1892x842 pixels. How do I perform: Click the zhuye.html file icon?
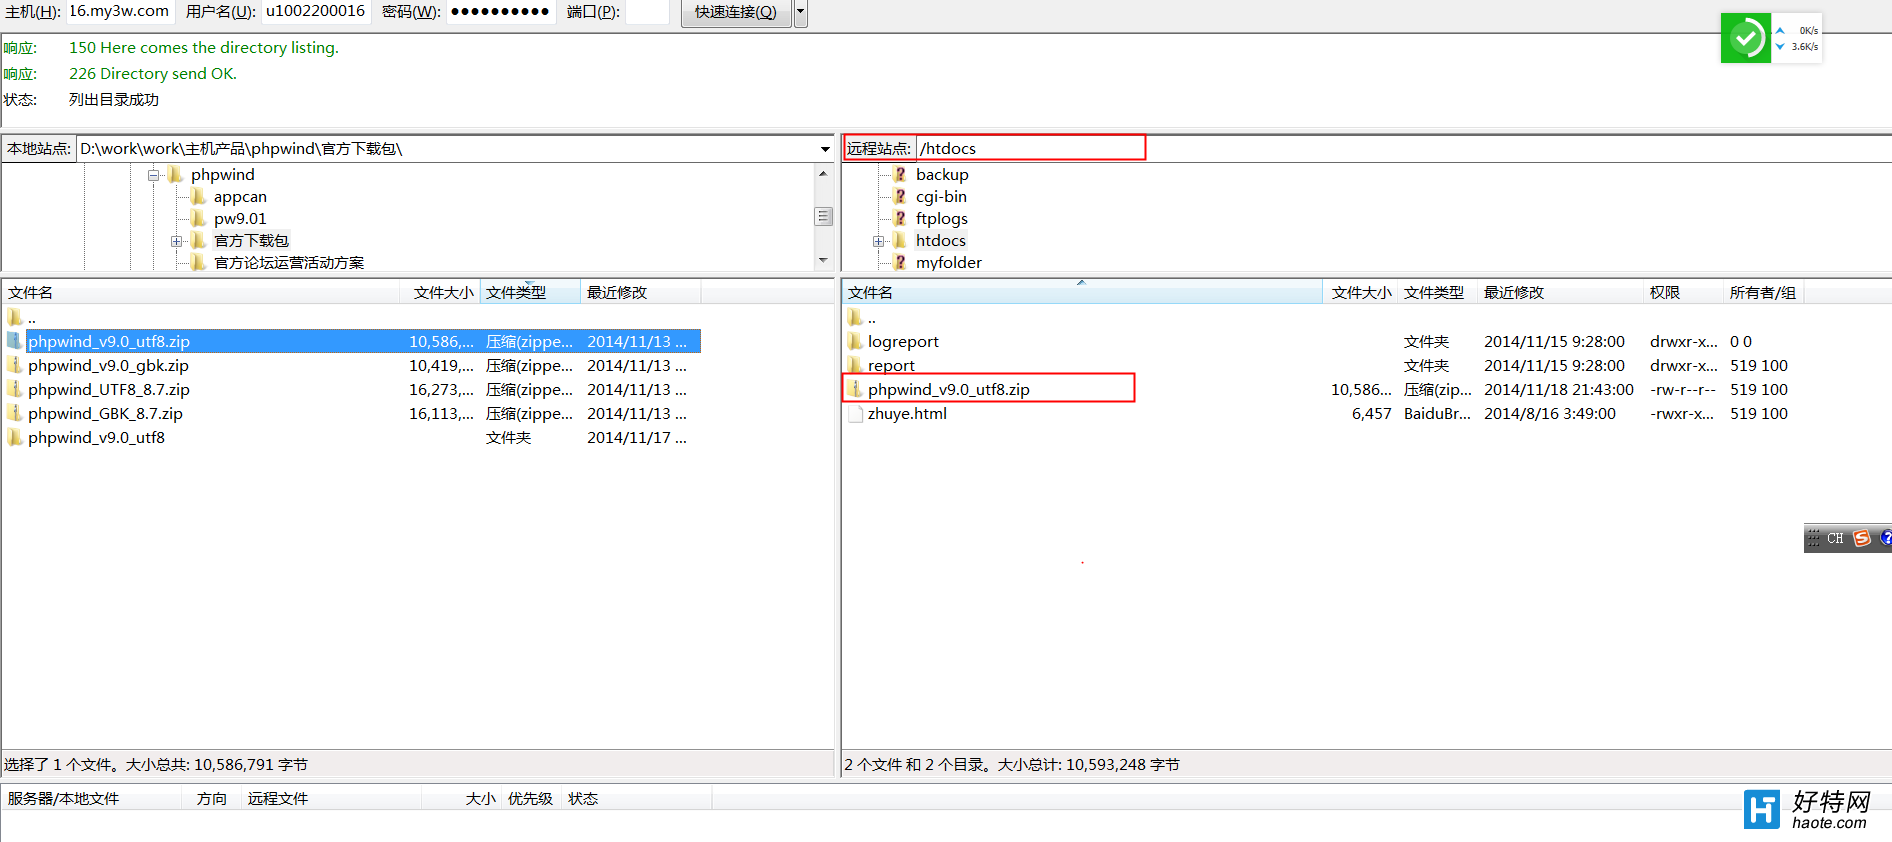pyautogui.click(x=855, y=414)
